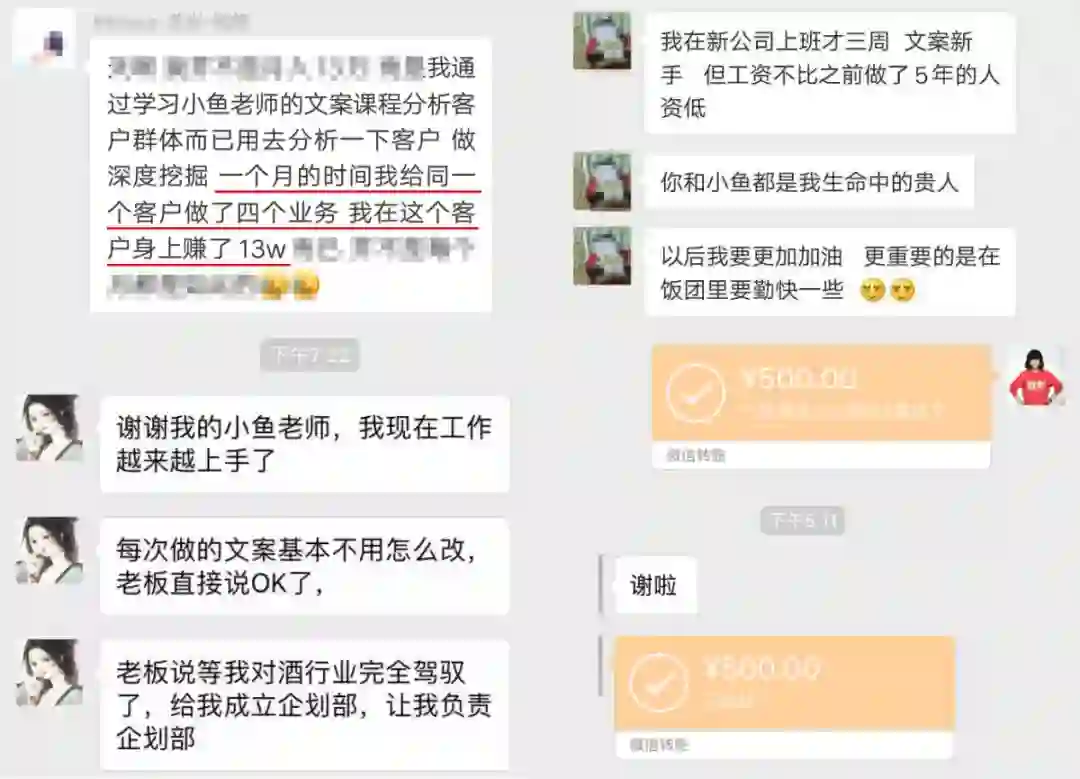Select the 你和小鱼都是我生命中的贵人 bubble

coord(809,182)
